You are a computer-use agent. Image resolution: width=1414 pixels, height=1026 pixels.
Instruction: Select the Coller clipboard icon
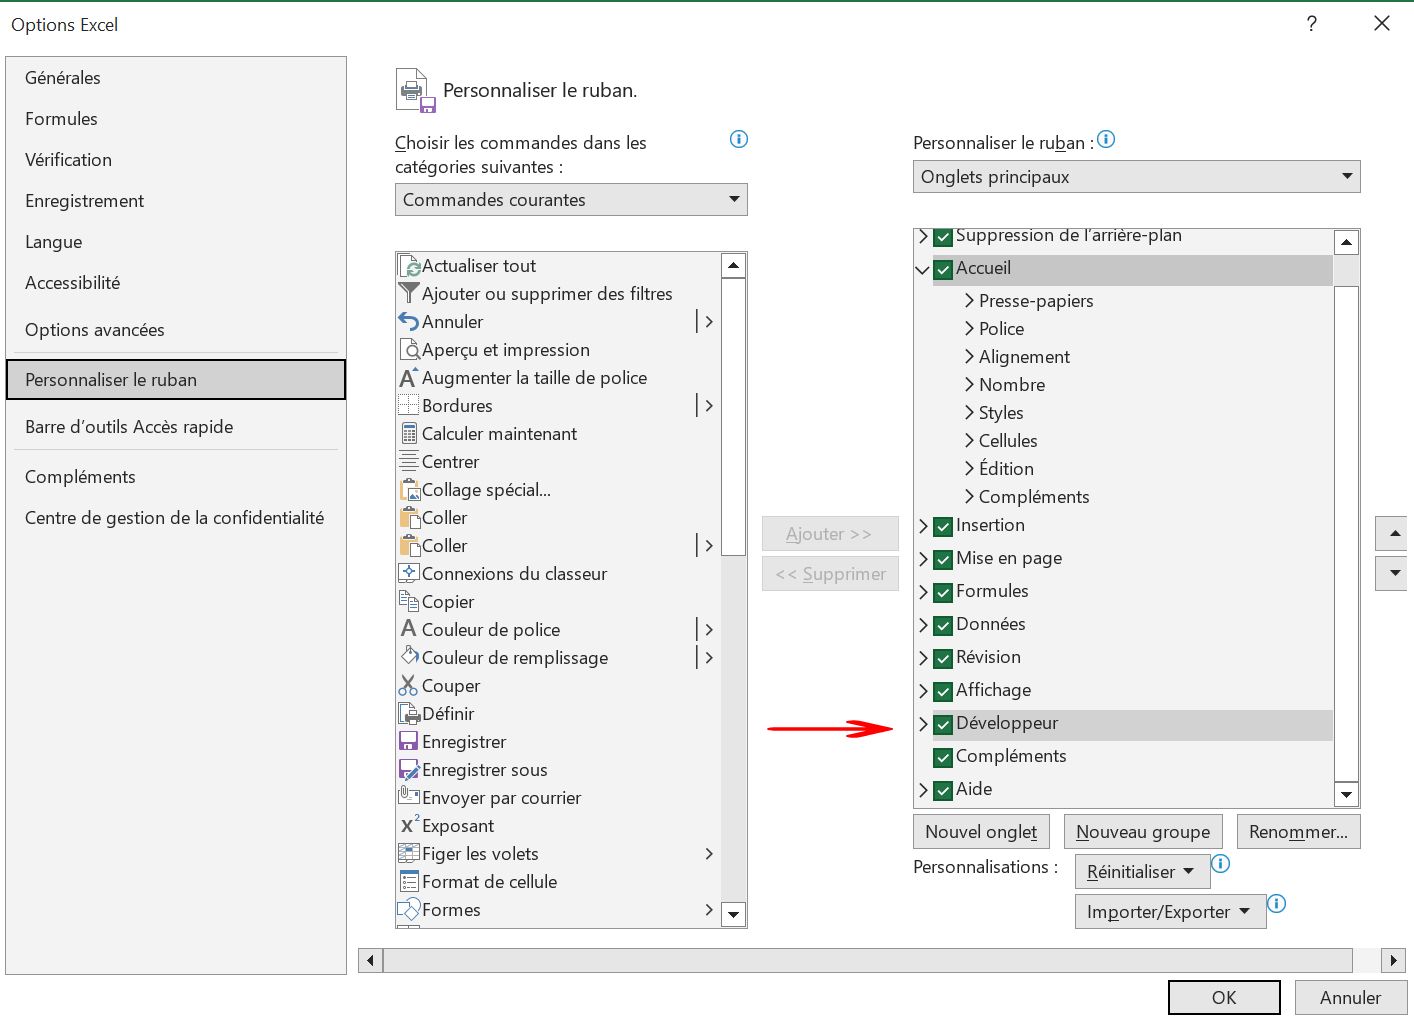point(409,517)
